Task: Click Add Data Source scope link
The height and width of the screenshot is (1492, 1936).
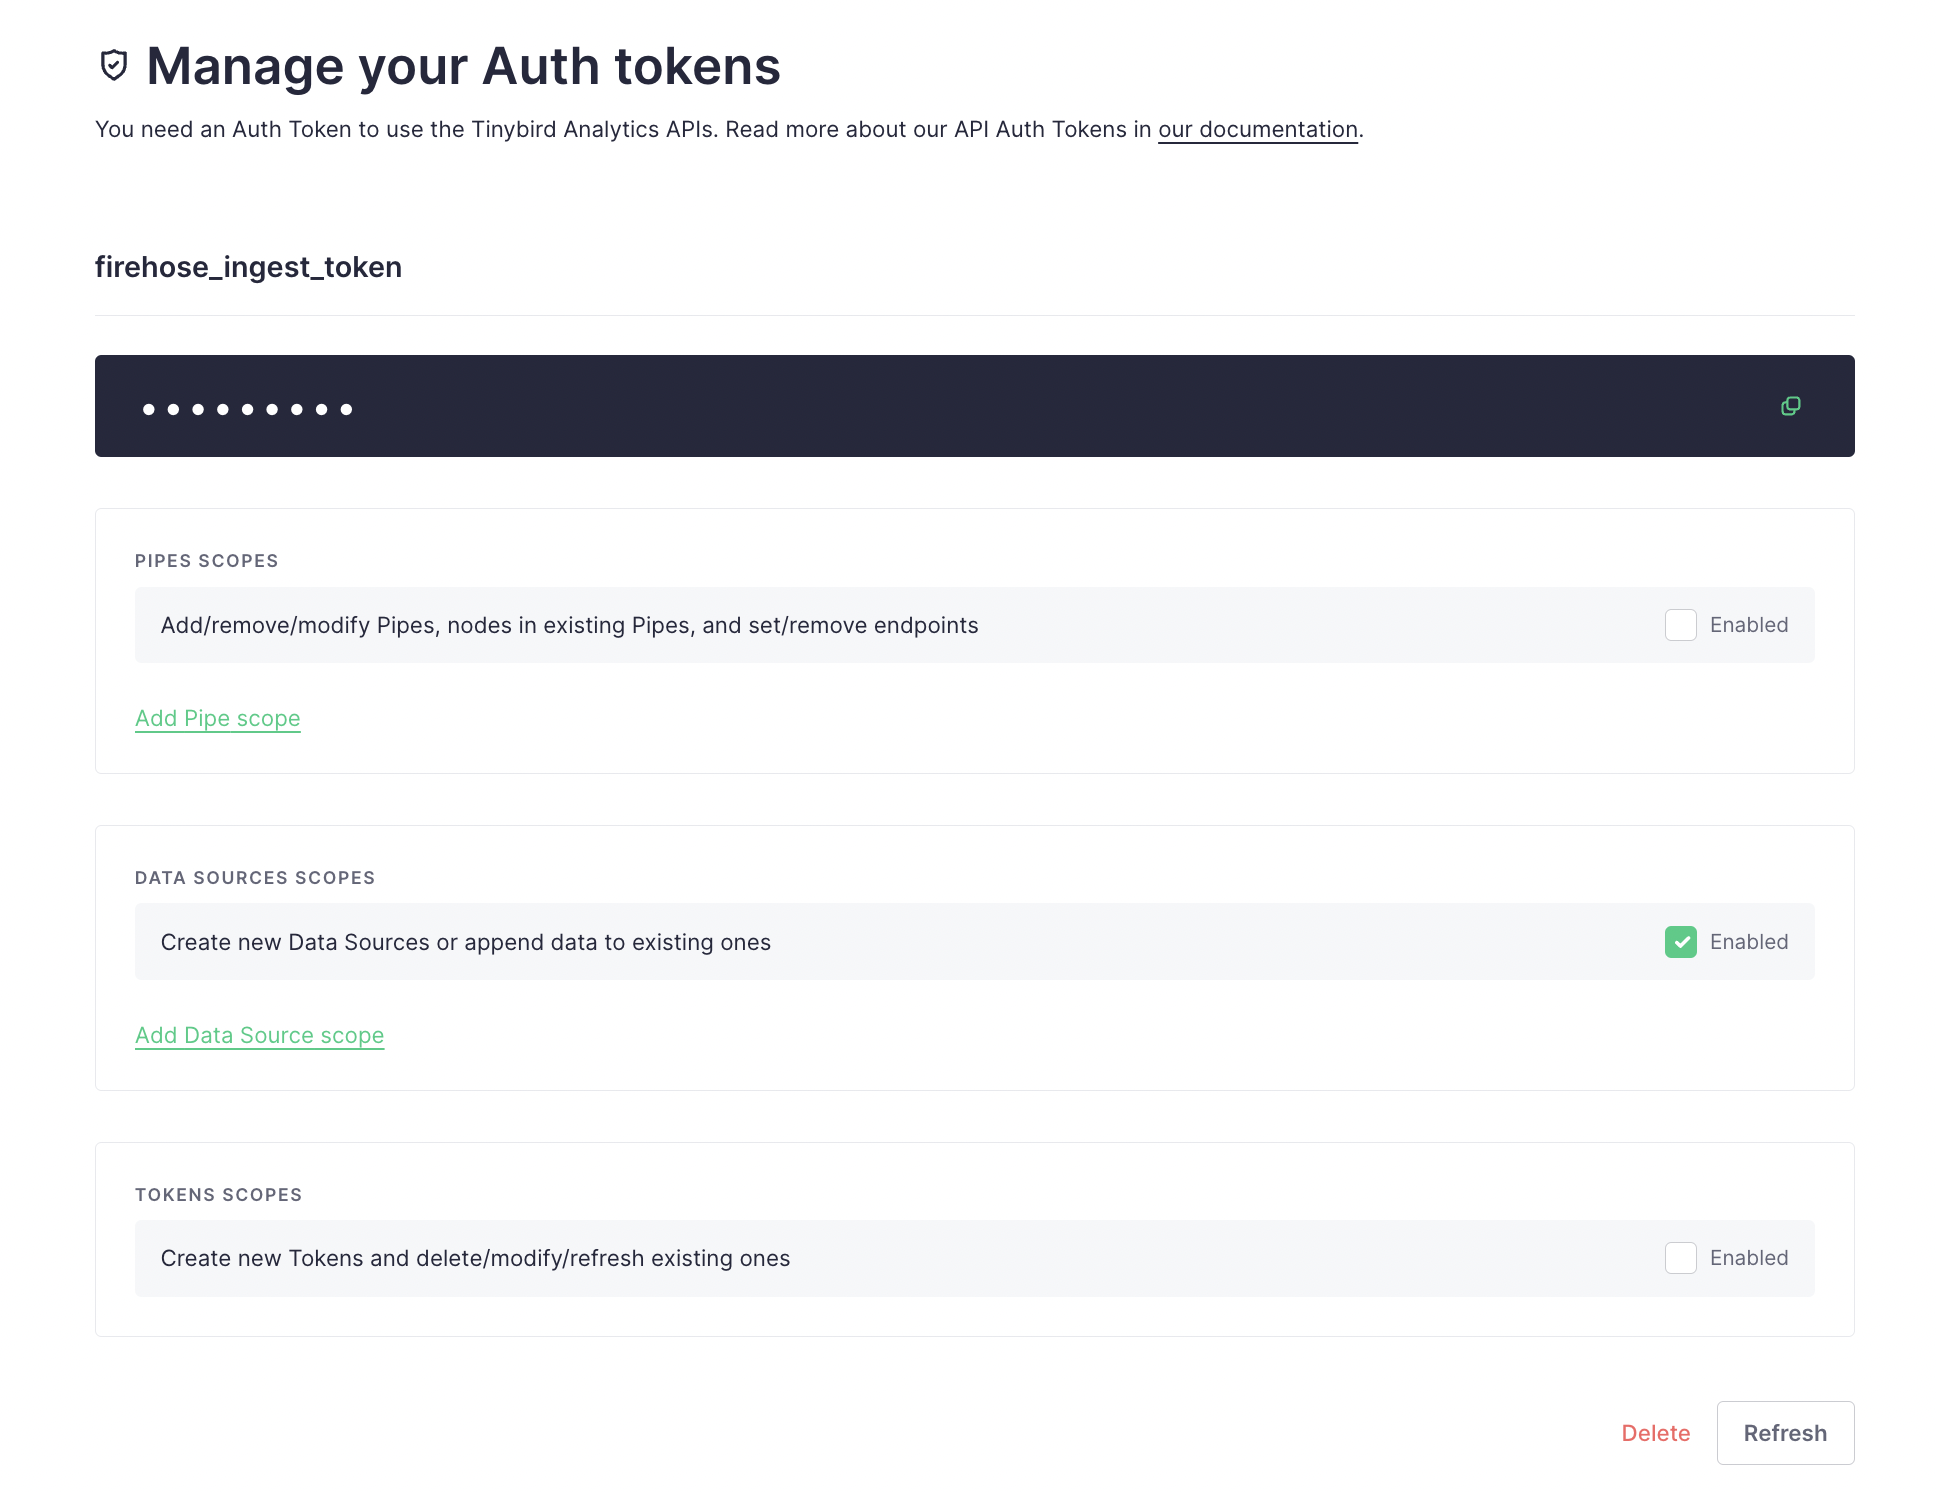Action: (260, 1036)
